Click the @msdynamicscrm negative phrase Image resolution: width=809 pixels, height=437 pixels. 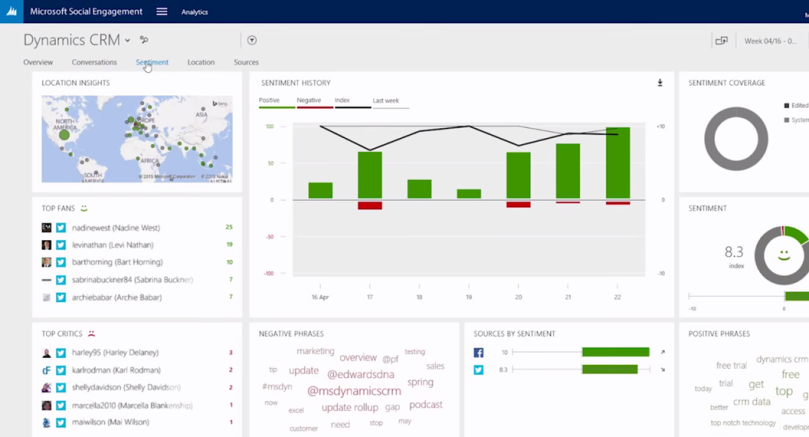click(x=354, y=391)
